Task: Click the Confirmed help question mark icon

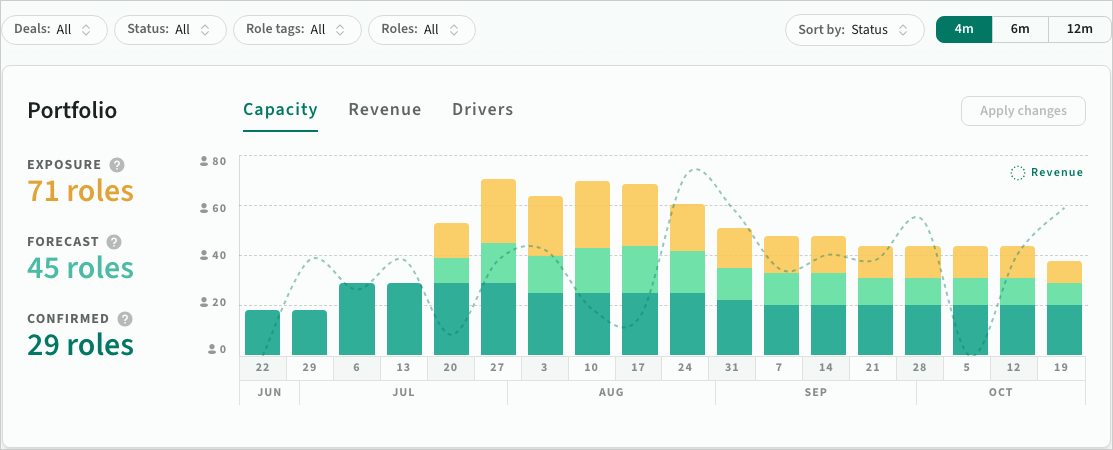Action: point(124,319)
